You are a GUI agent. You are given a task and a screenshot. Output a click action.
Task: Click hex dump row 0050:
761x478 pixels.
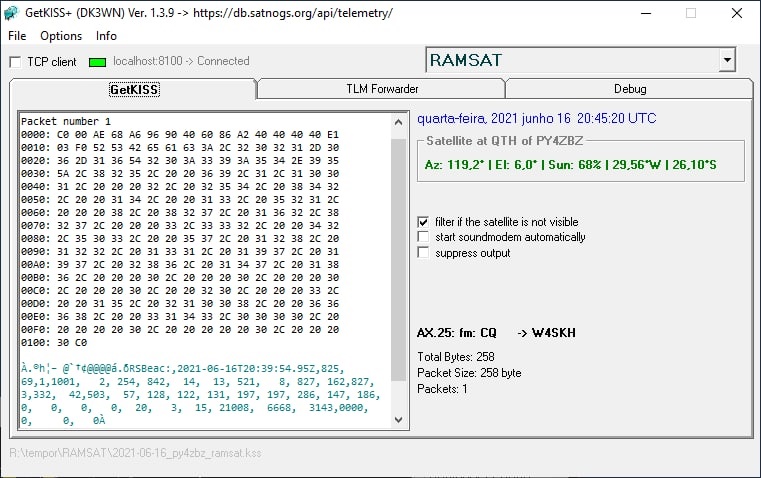[x=180, y=199]
